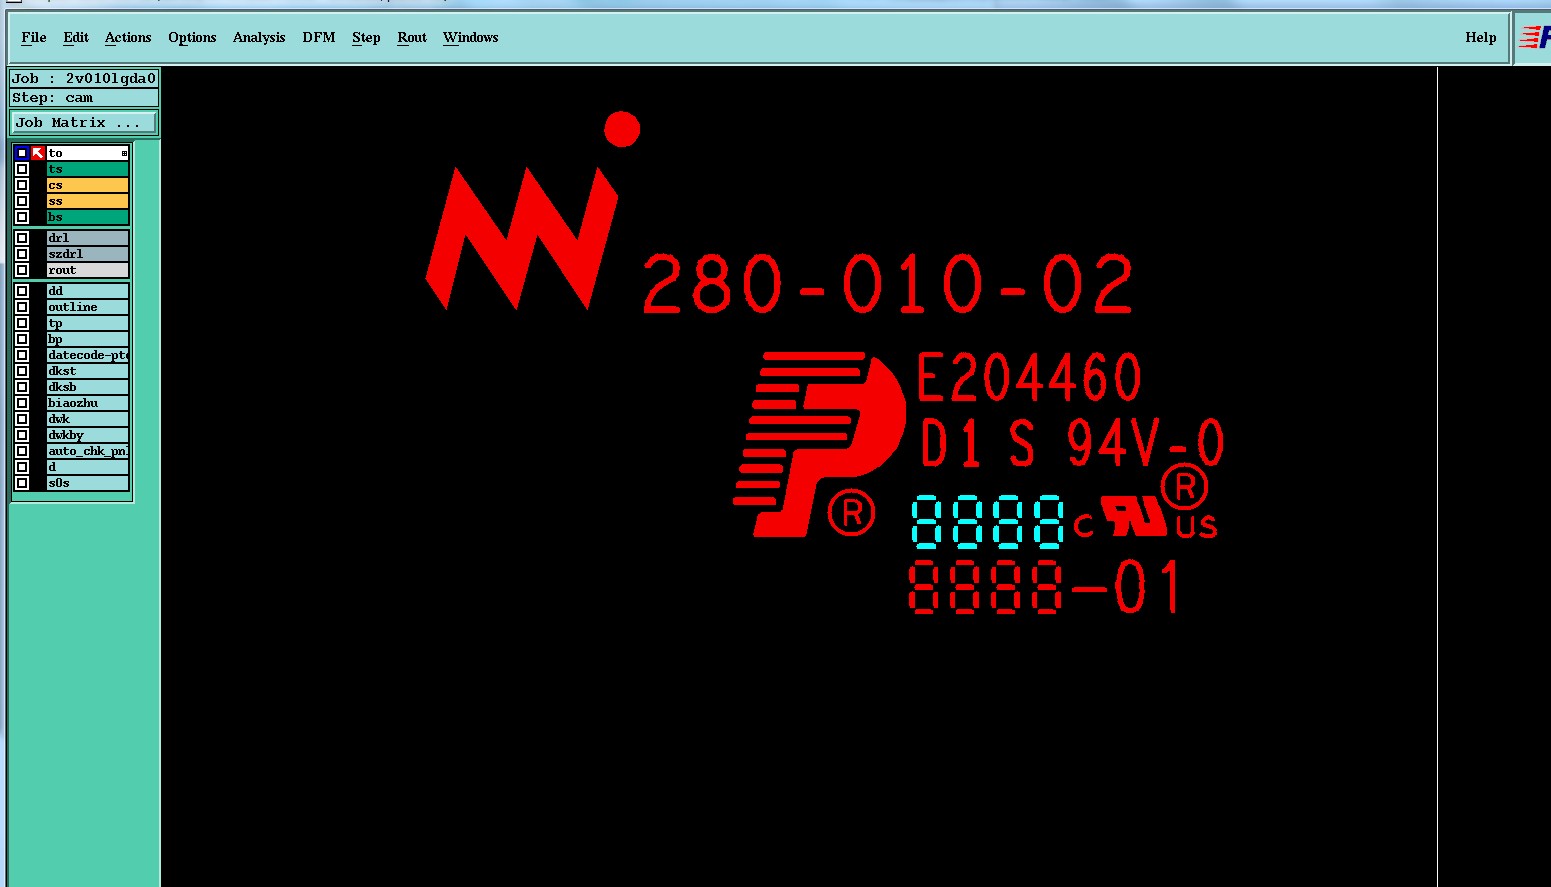This screenshot has width=1551, height=887.
Task: Toggle display checkbox for layer 'drl'
Action: click(22, 238)
